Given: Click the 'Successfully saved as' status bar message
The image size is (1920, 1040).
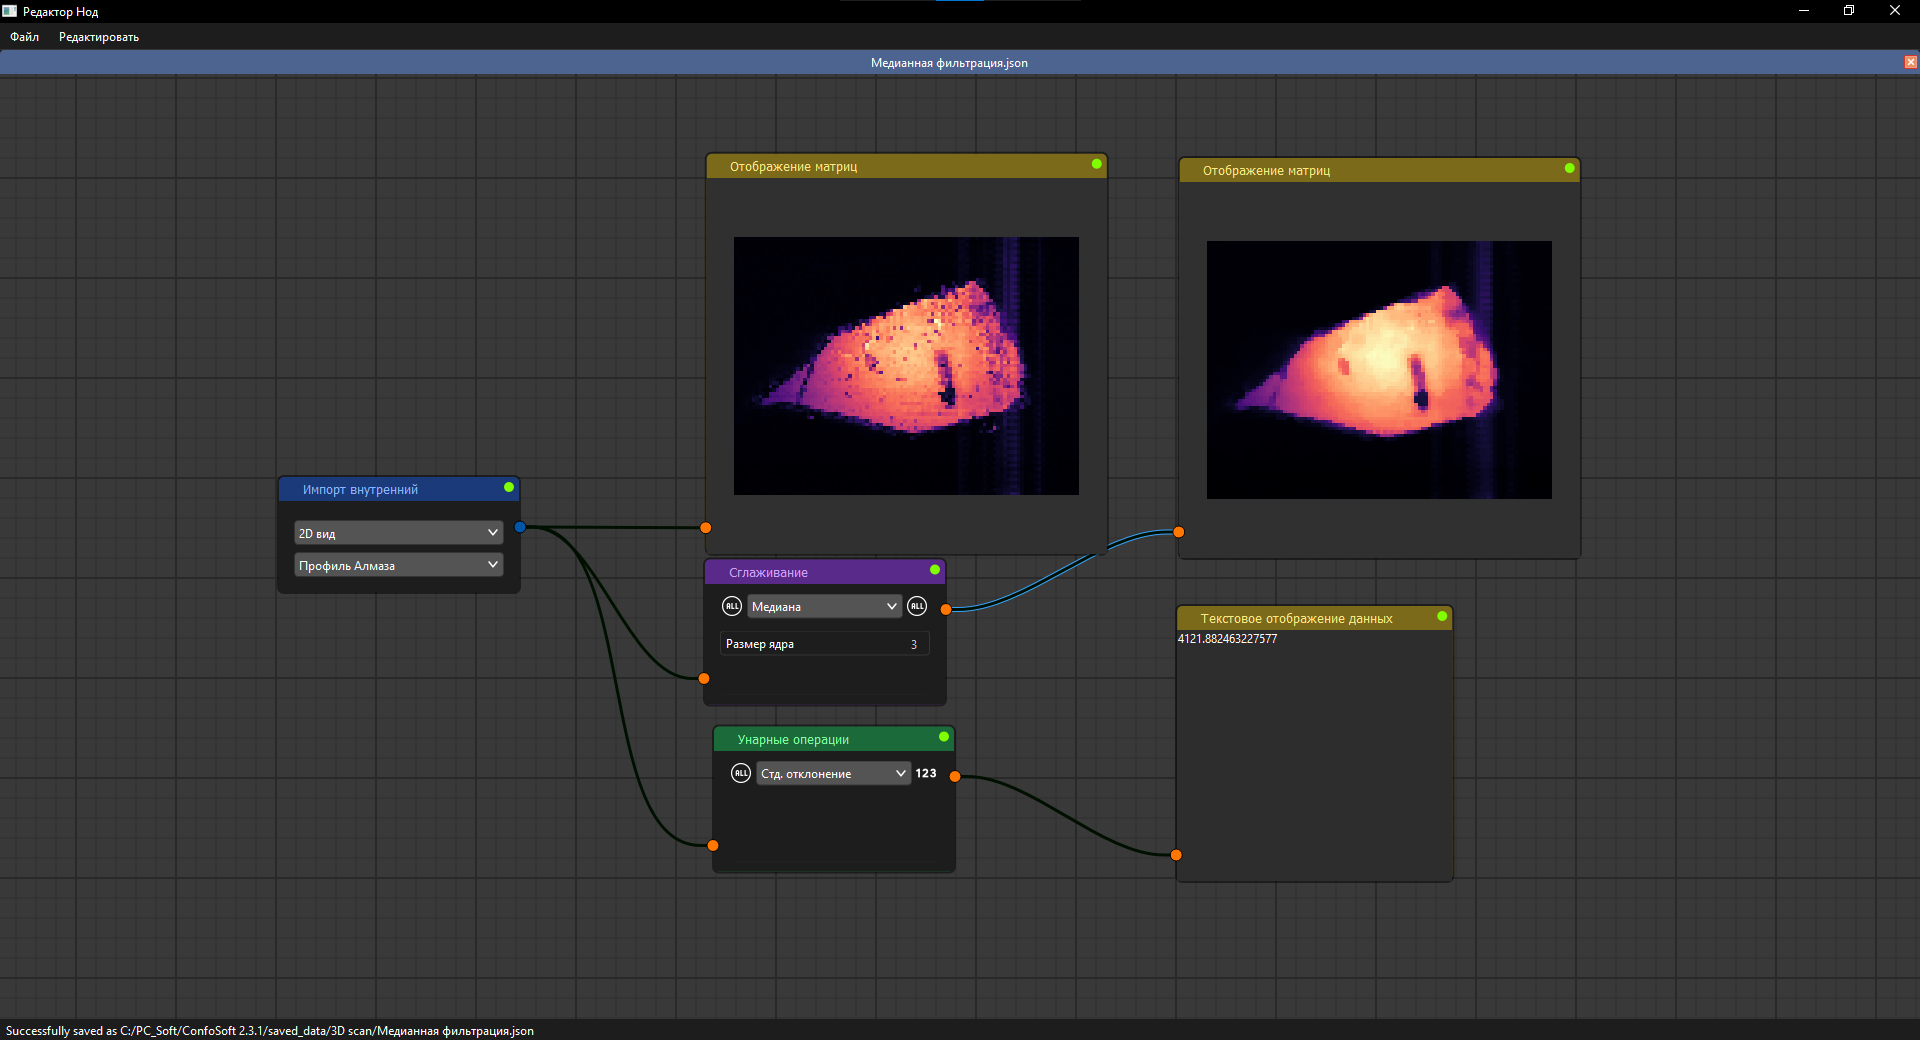Looking at the screenshot, I should coord(270,1031).
